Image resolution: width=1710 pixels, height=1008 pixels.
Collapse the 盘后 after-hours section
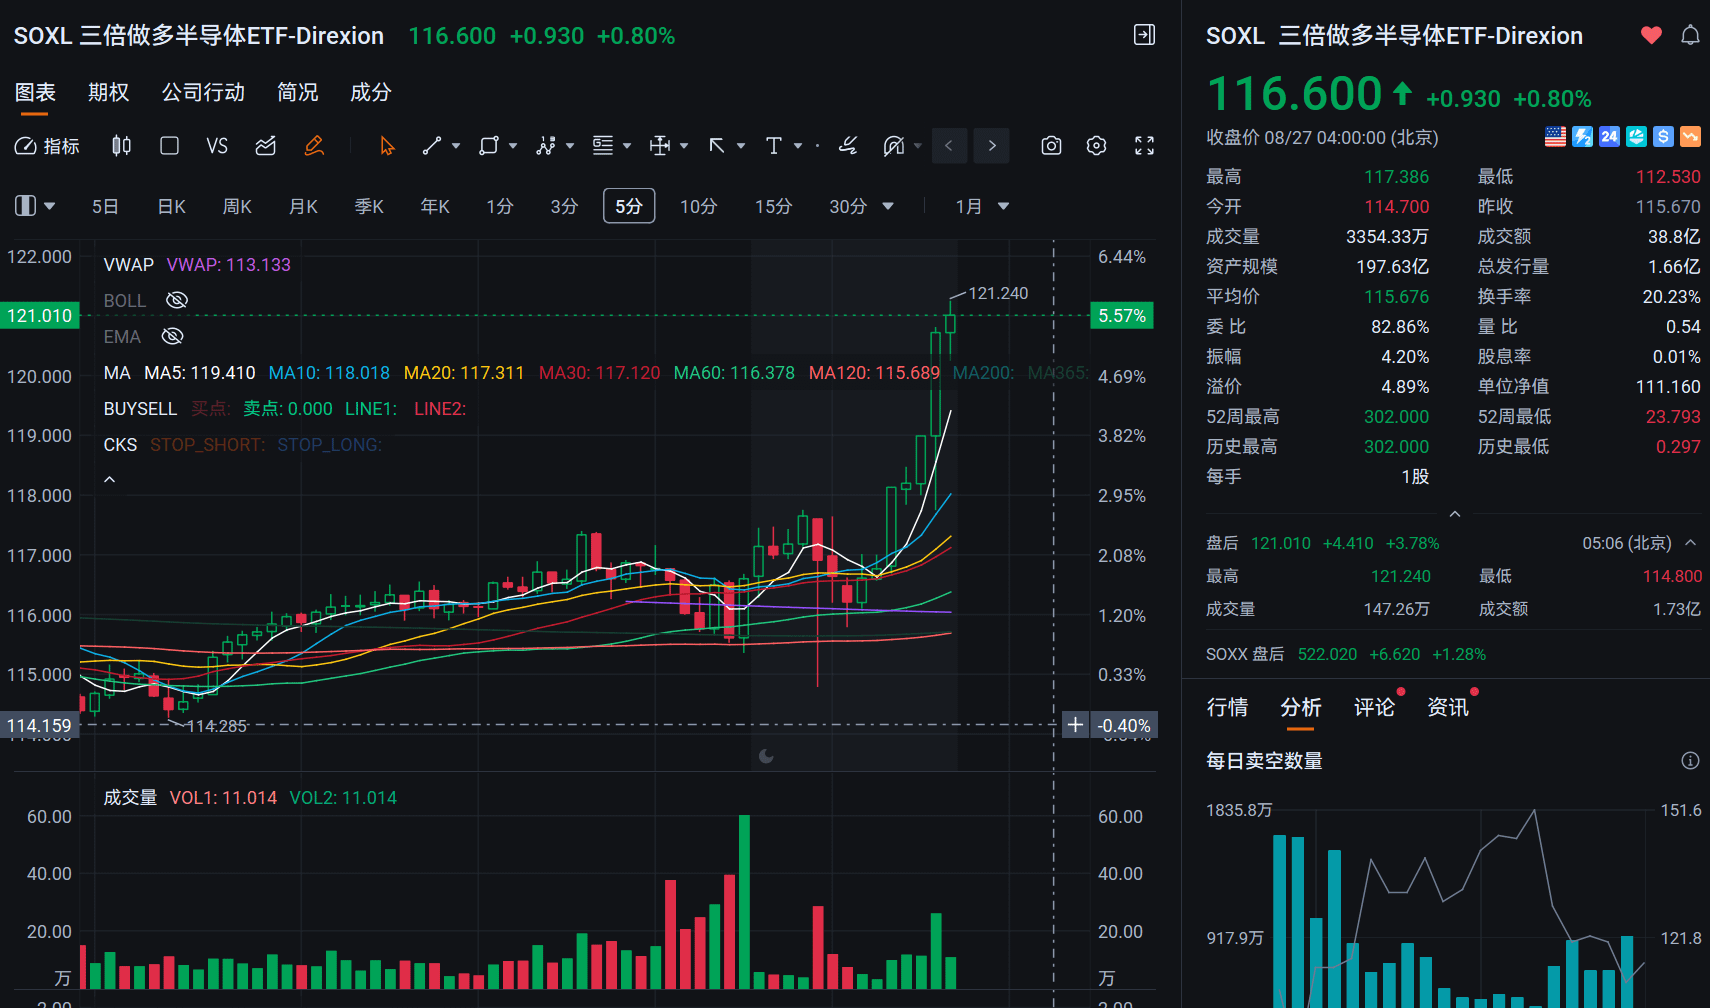(x=1691, y=543)
